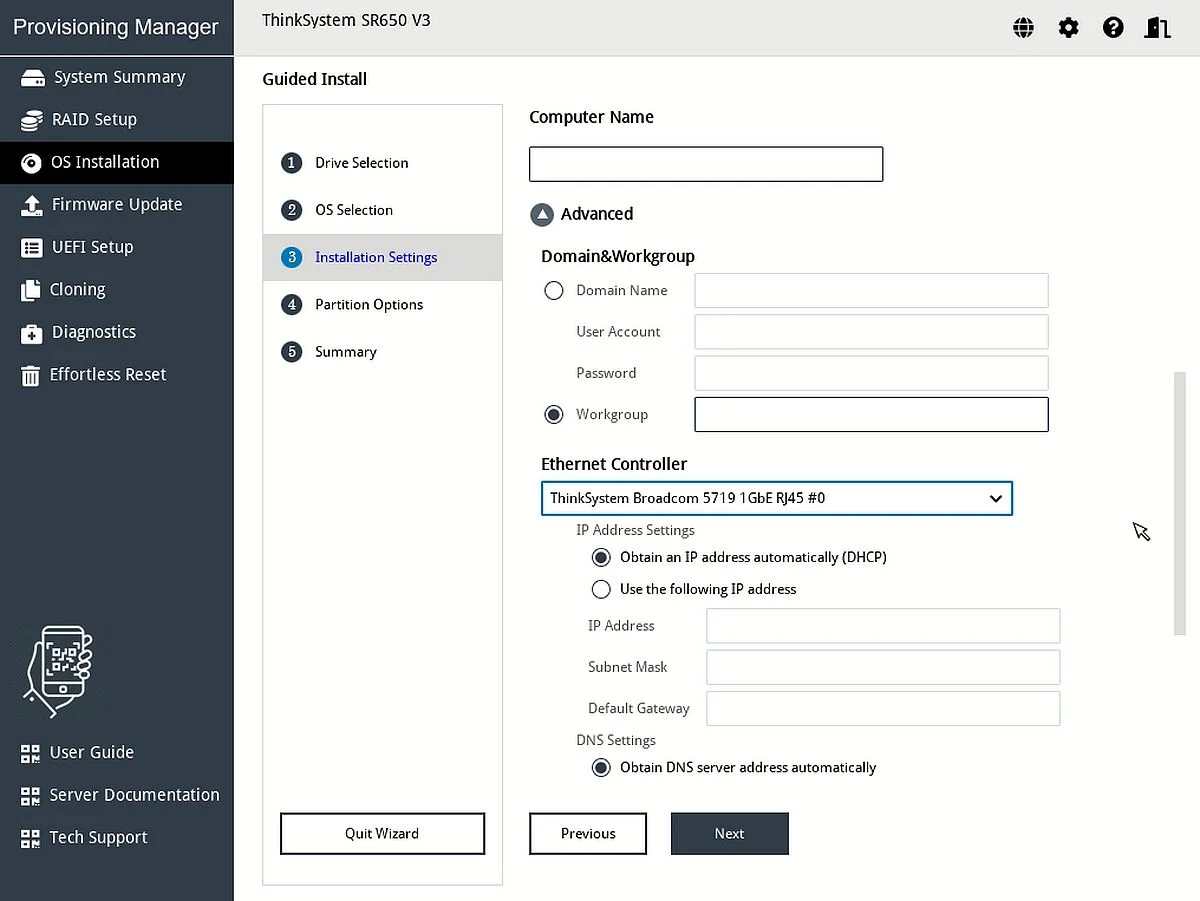Click the User Account text field
The height and width of the screenshot is (901, 1200).
(x=871, y=332)
